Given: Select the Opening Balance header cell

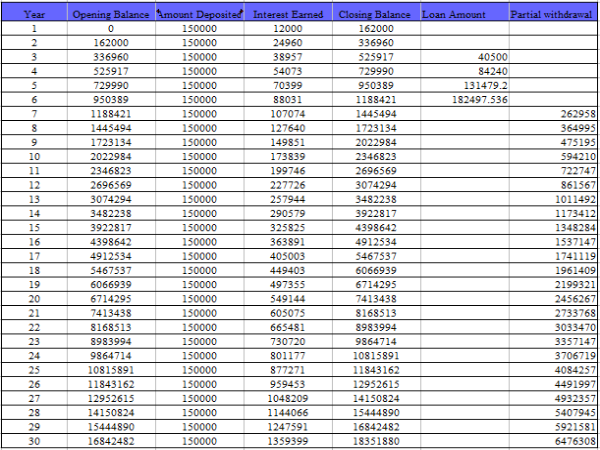Looking at the screenshot, I should tap(110, 15).
